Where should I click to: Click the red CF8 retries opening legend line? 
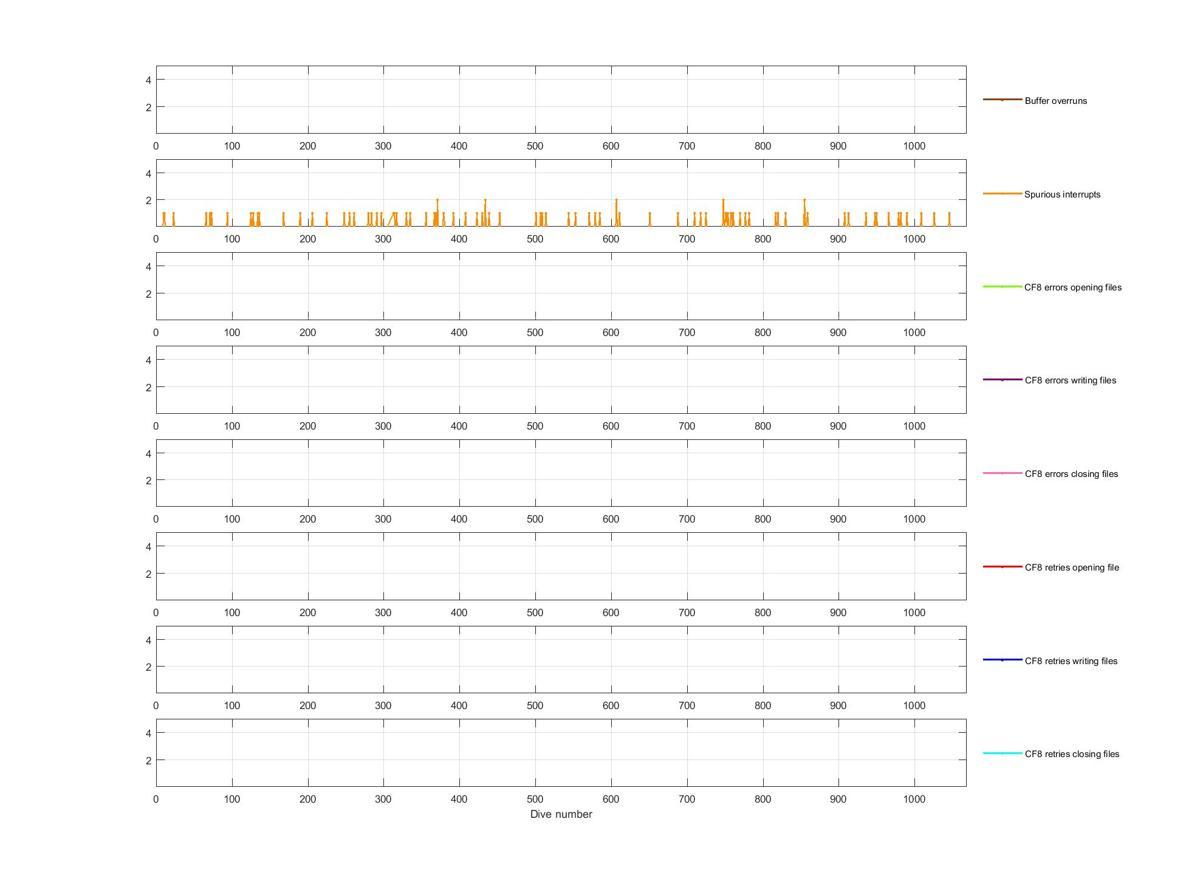[1002, 566]
